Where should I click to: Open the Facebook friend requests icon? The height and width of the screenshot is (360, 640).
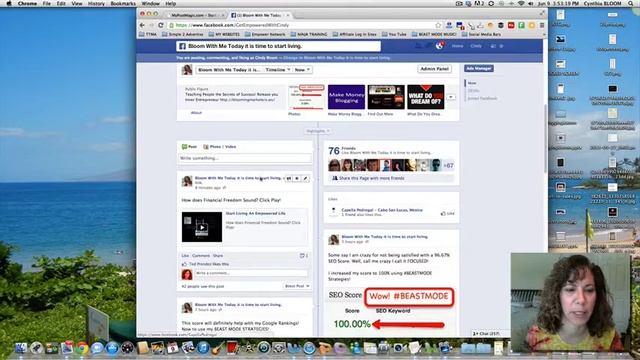pyautogui.click(x=419, y=46)
